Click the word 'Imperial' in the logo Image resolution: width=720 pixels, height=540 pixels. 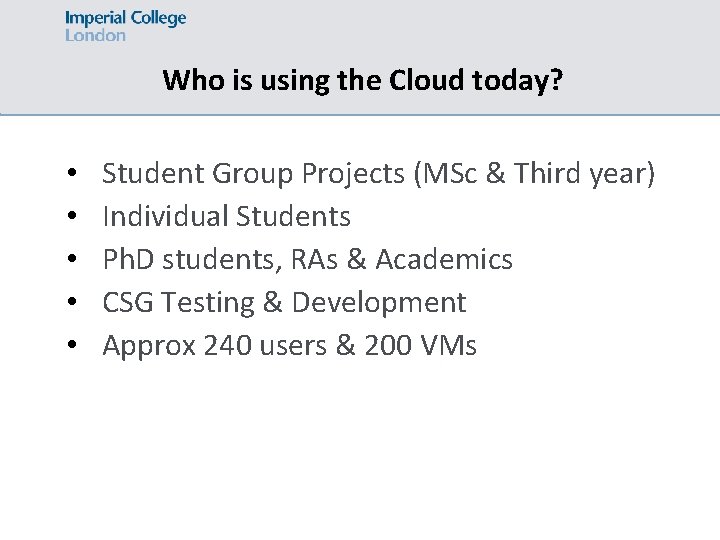pyautogui.click(x=95, y=19)
